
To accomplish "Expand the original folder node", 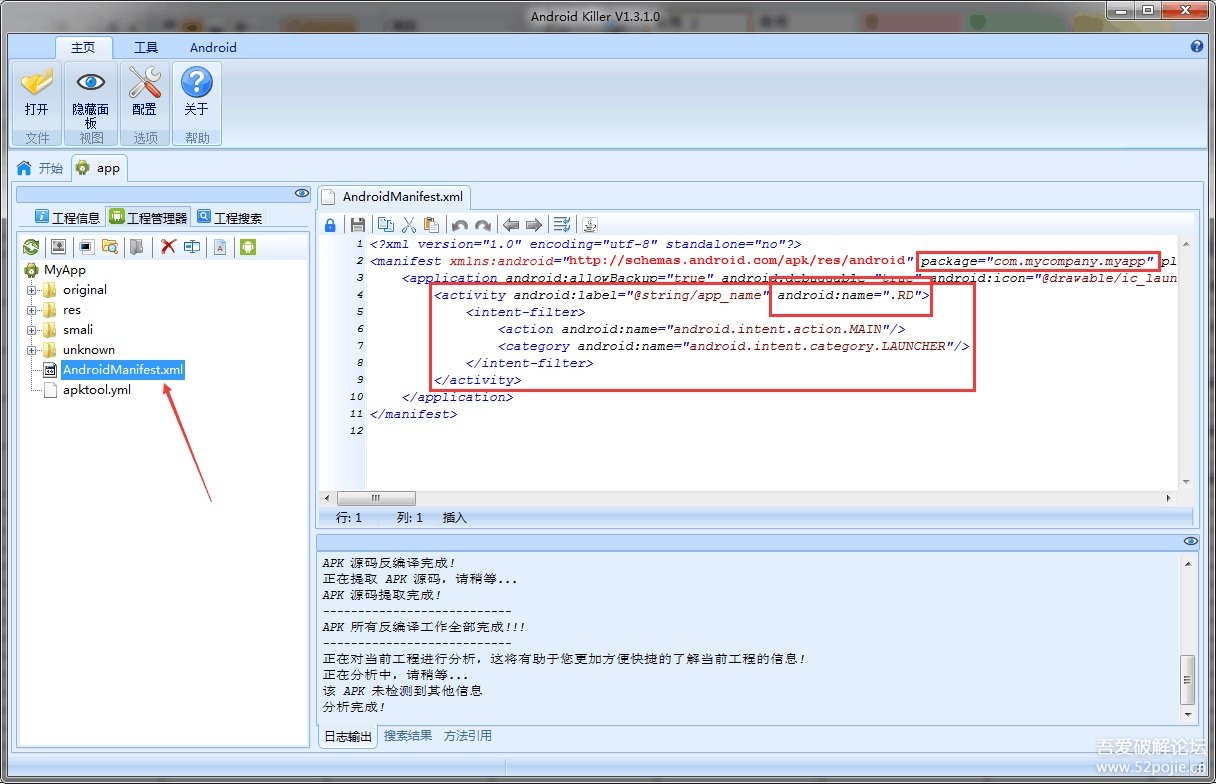I will click(32, 290).
